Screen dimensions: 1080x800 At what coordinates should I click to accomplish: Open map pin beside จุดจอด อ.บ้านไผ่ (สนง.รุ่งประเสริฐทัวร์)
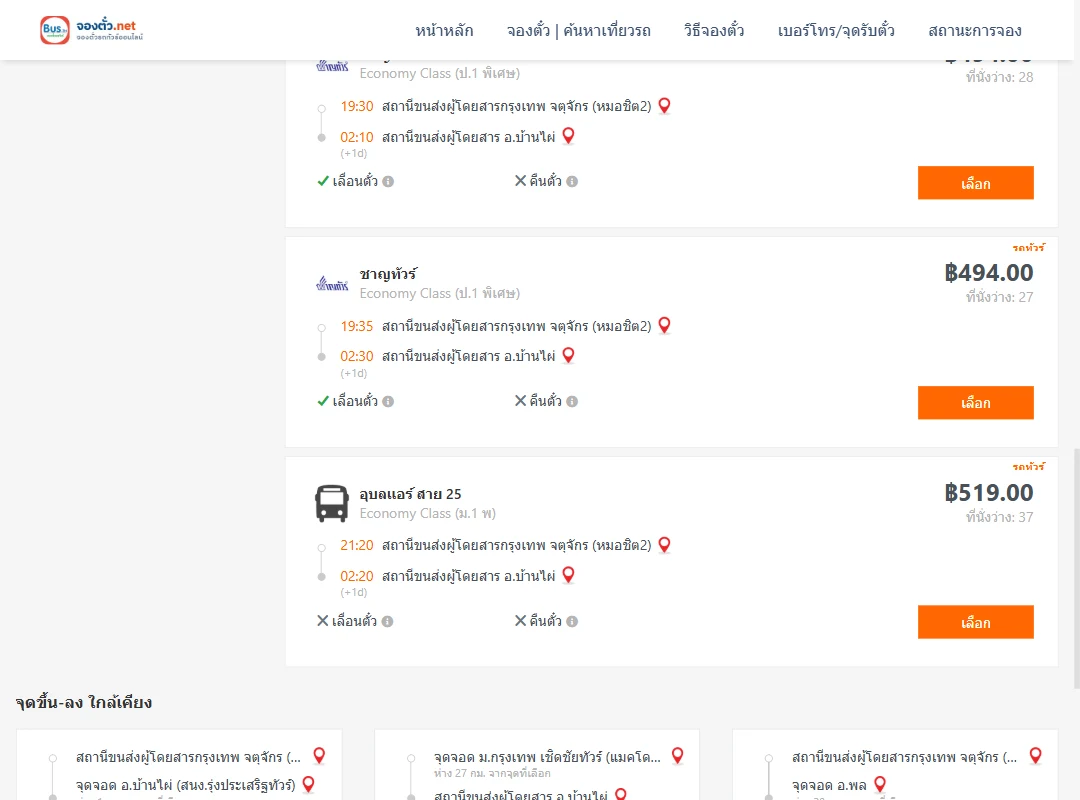click(309, 784)
